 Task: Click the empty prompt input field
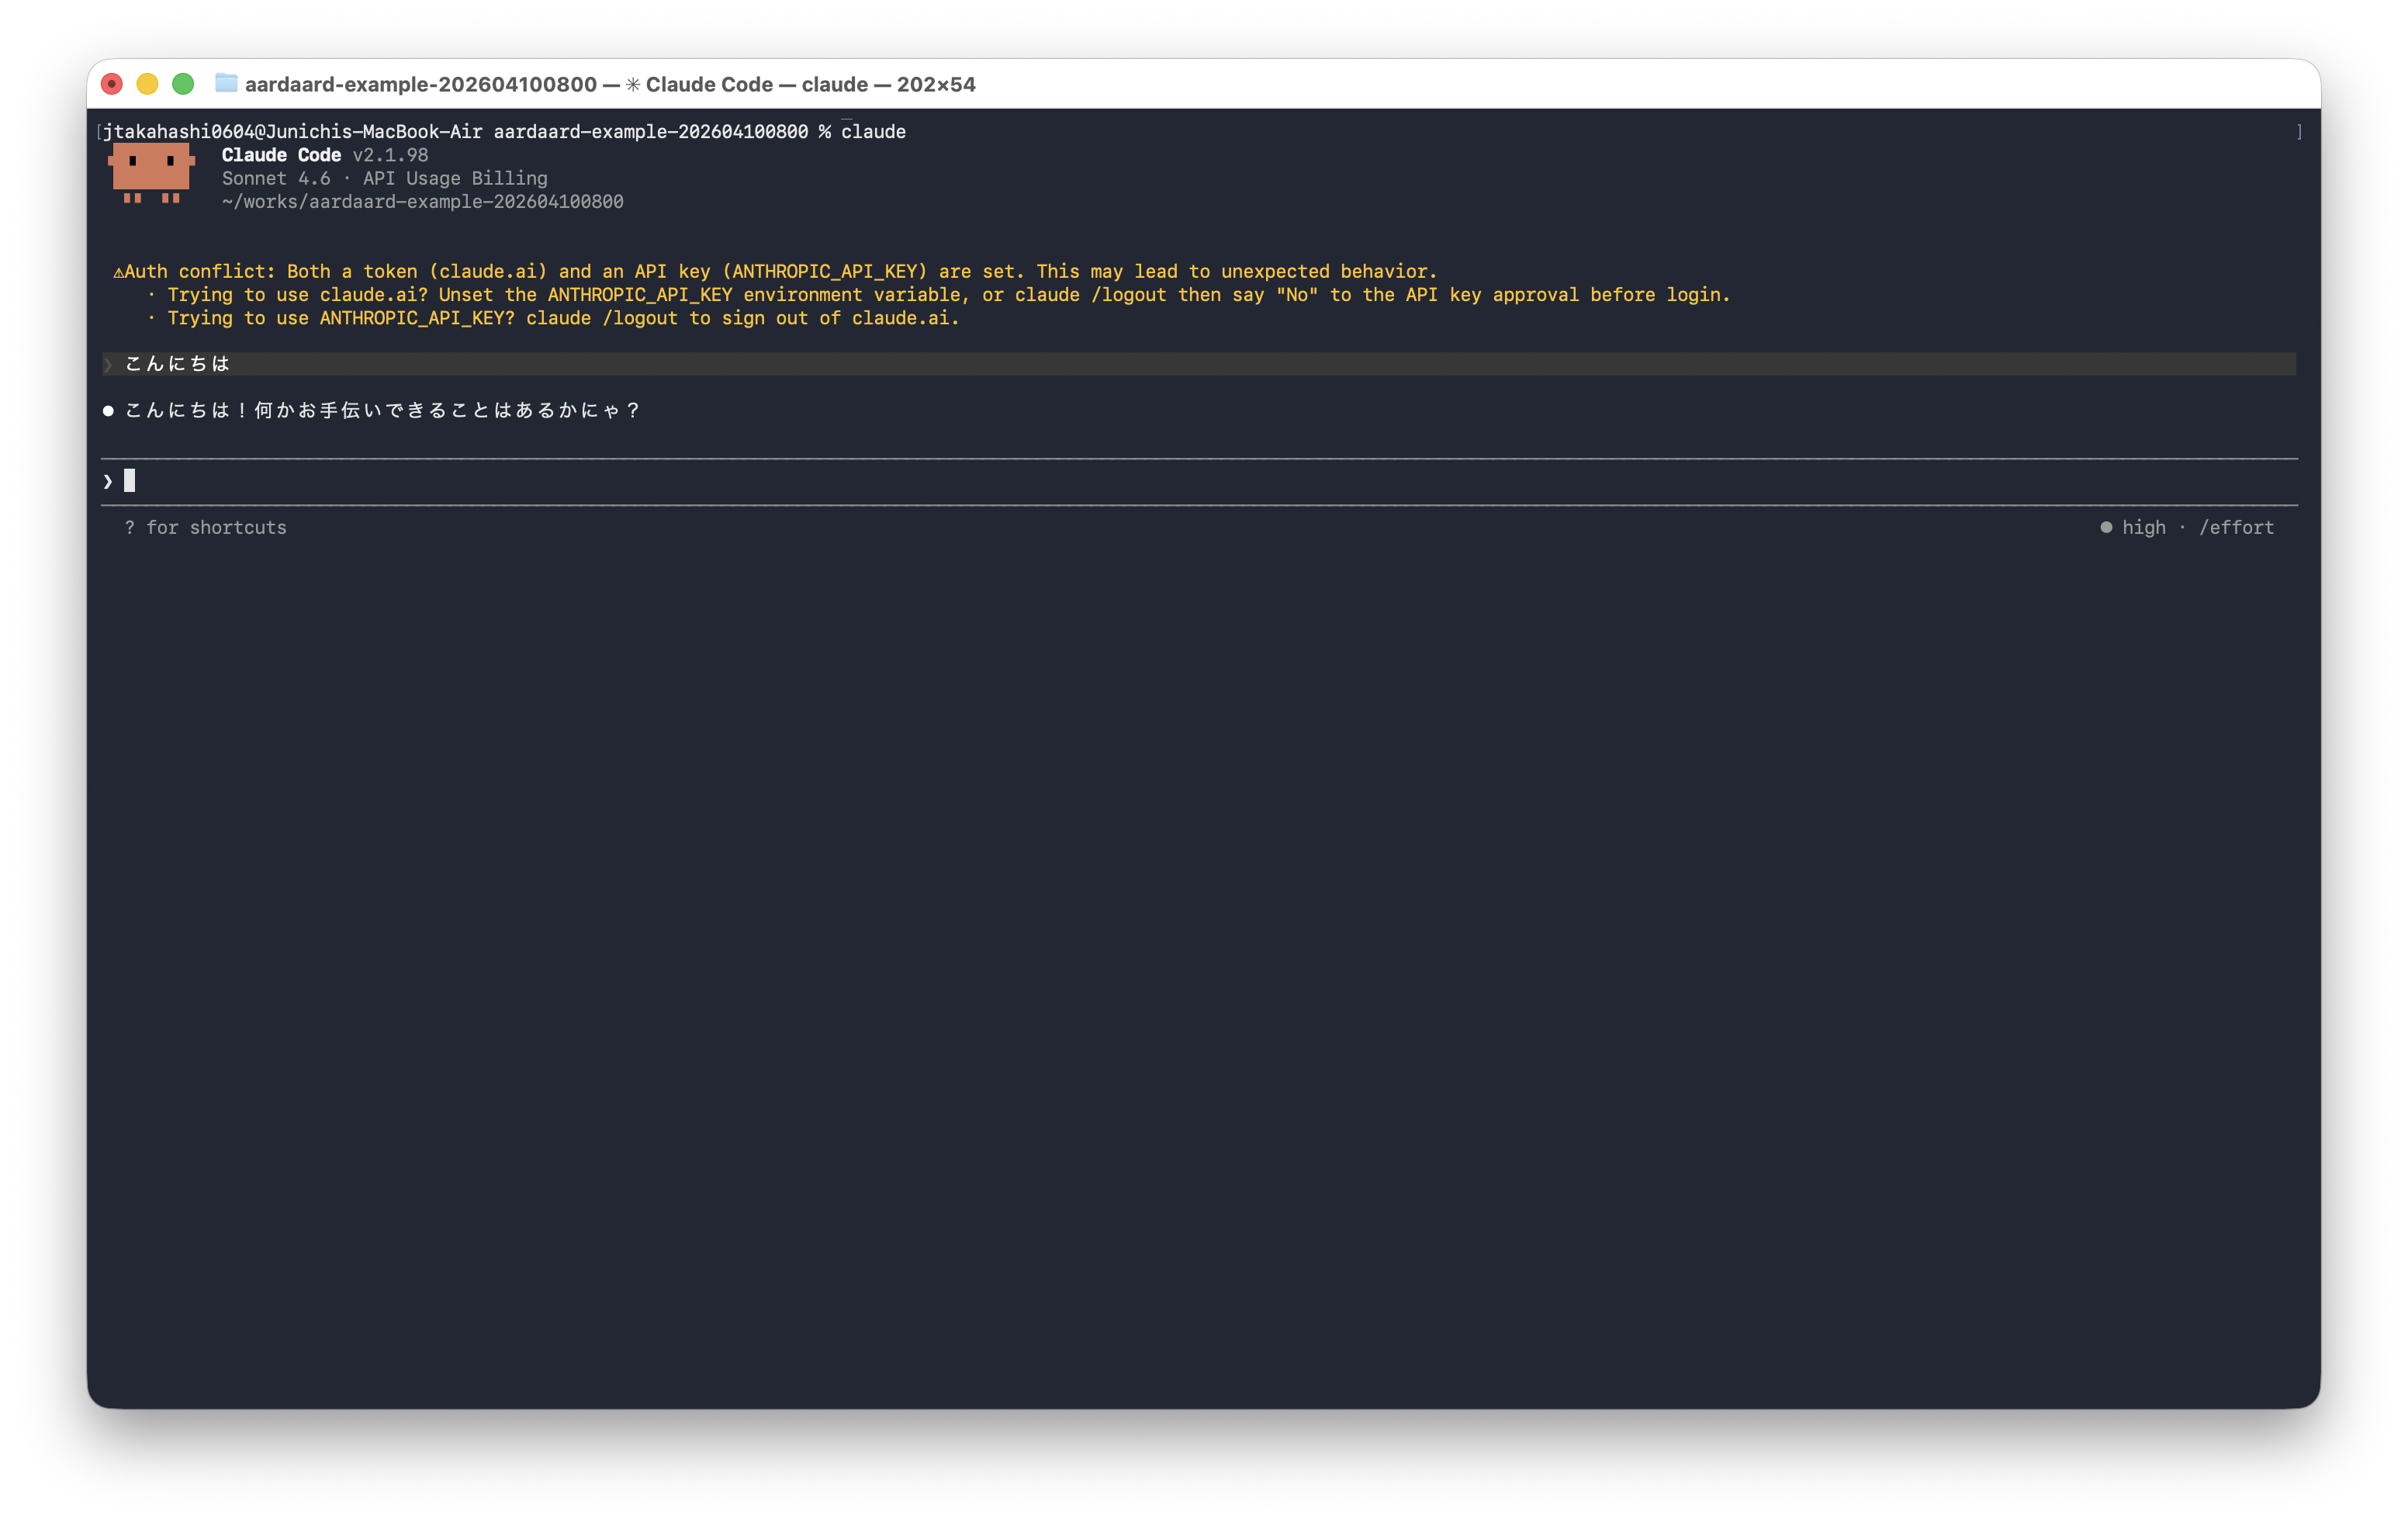1200,482
